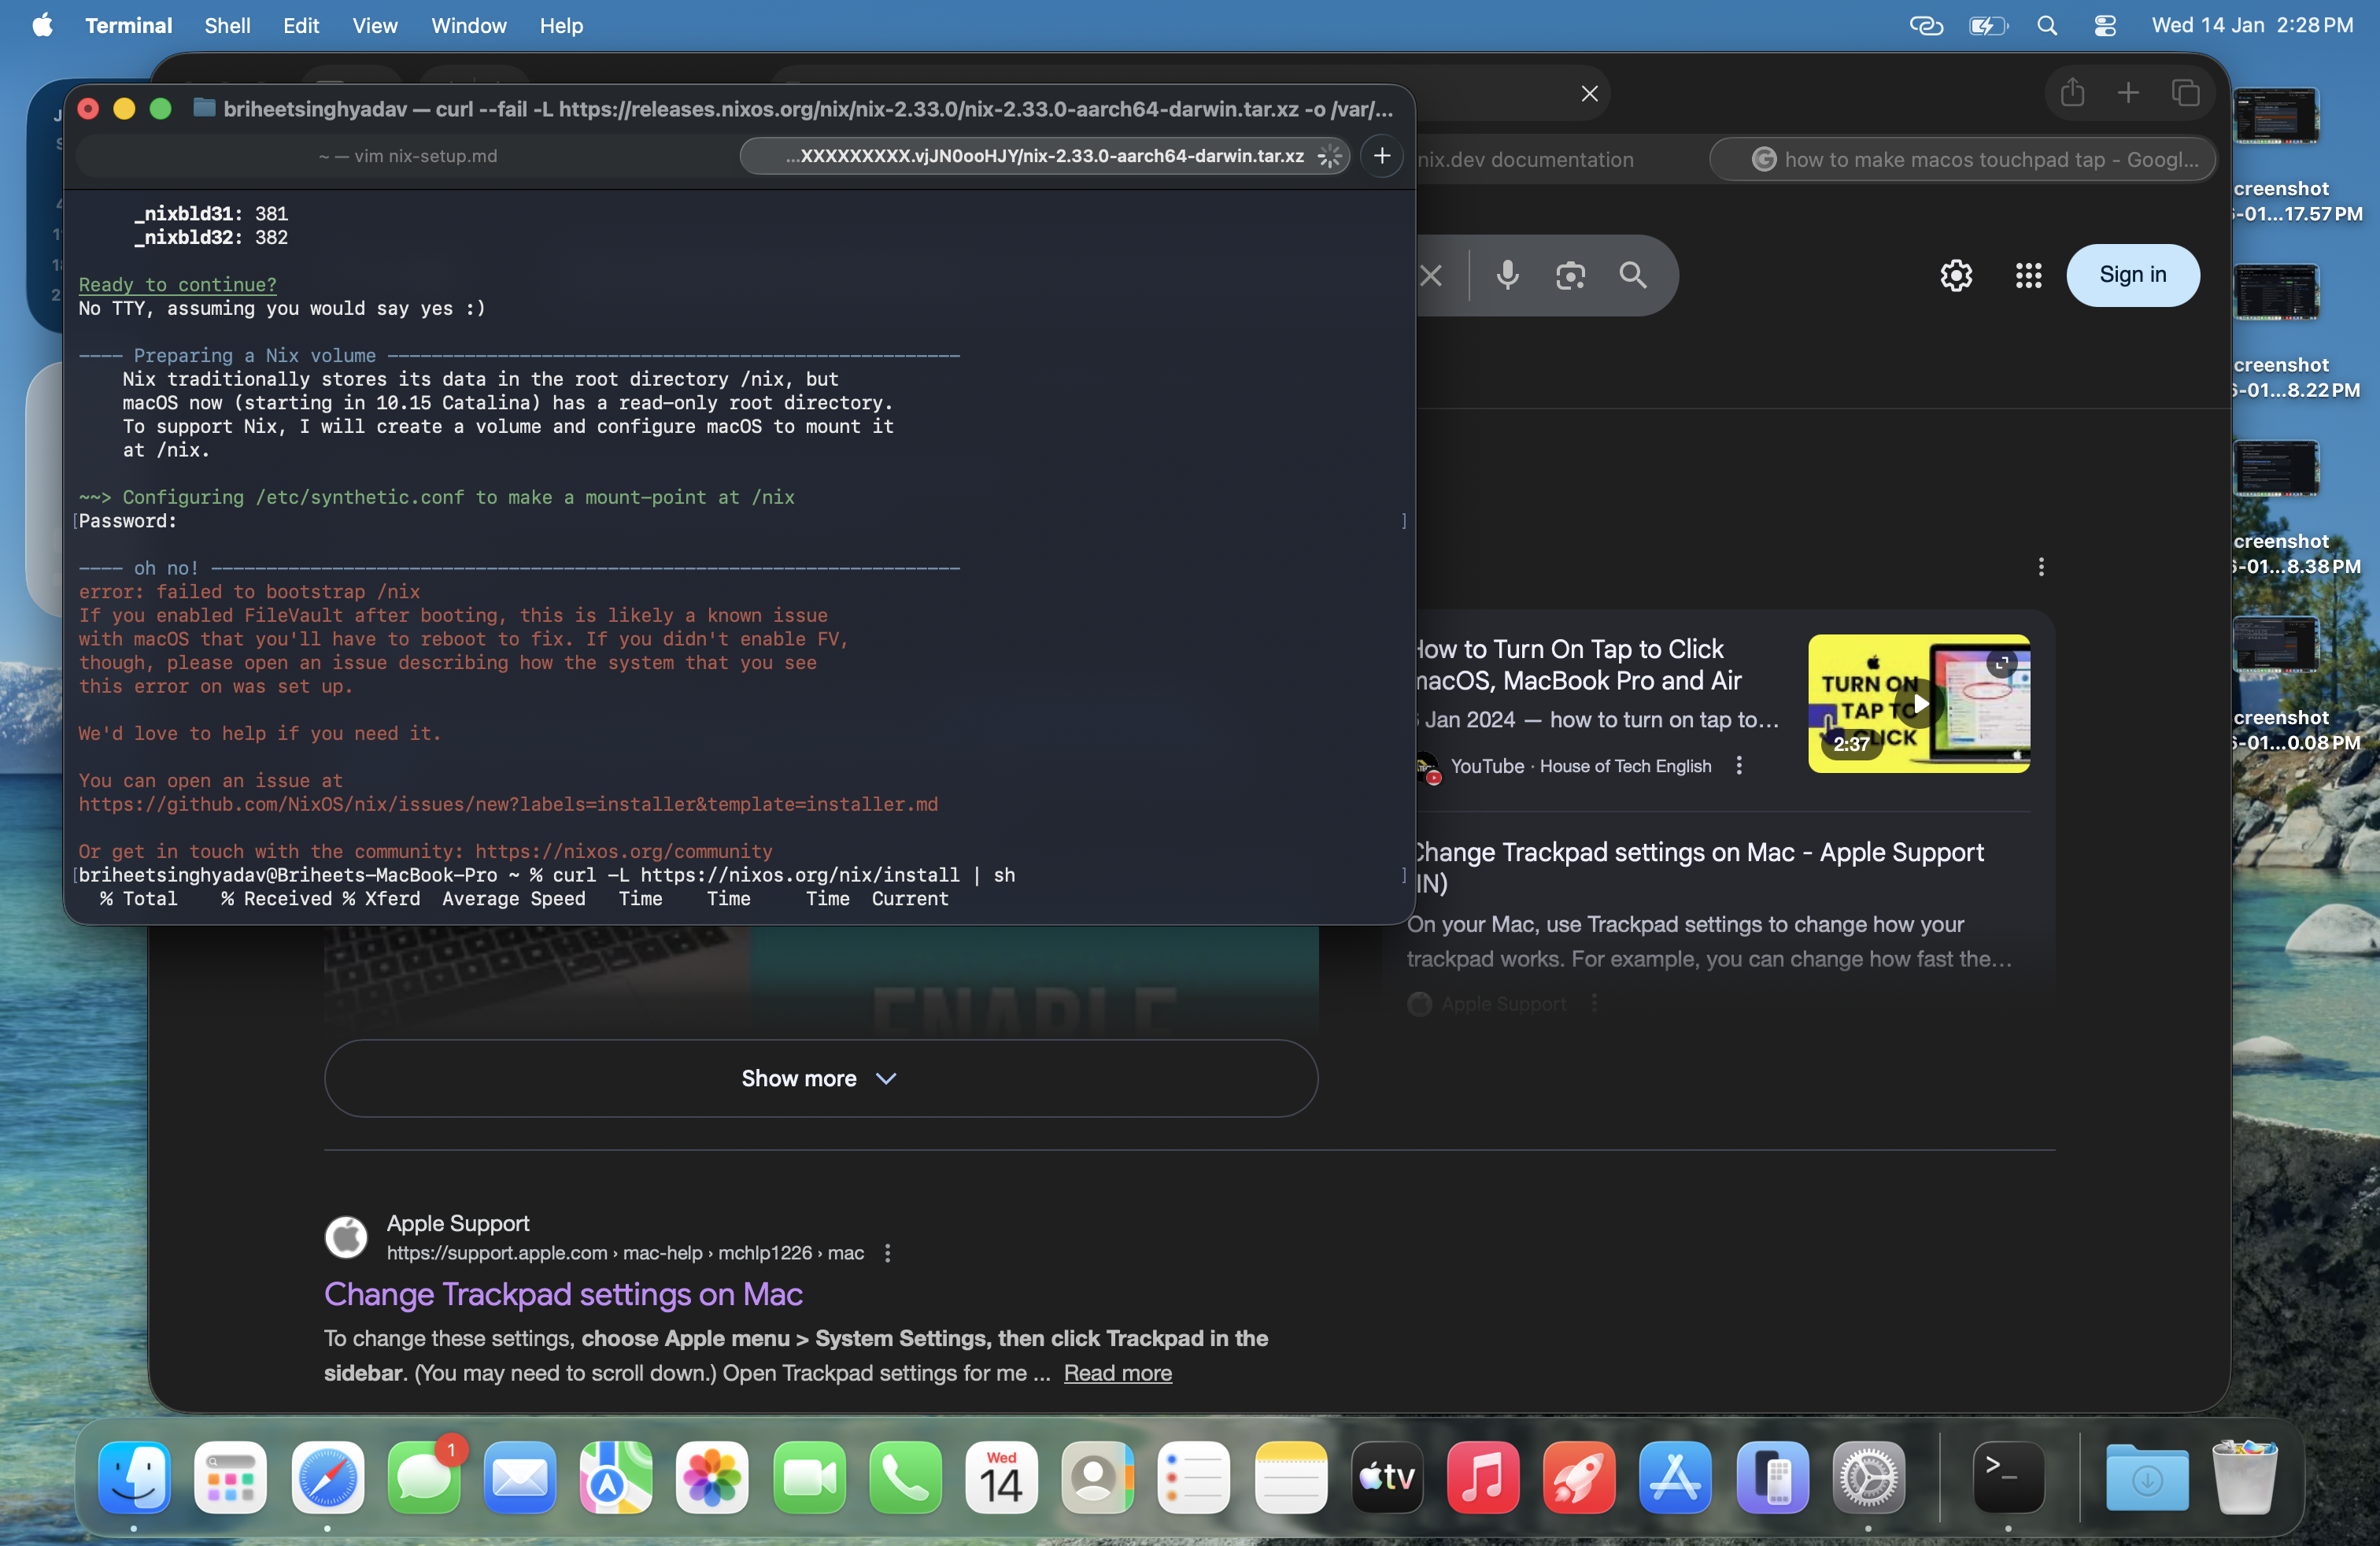Search by image using the Google Lens icon
The width and height of the screenshot is (2380, 1546).
click(1570, 276)
